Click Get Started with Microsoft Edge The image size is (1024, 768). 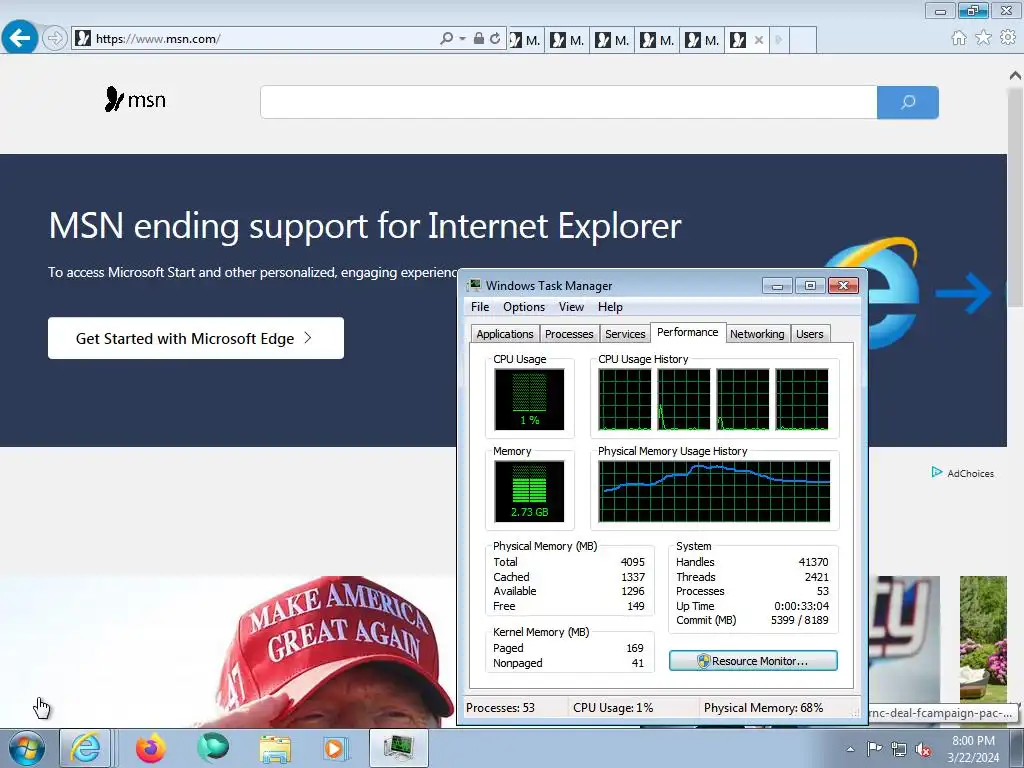click(196, 338)
